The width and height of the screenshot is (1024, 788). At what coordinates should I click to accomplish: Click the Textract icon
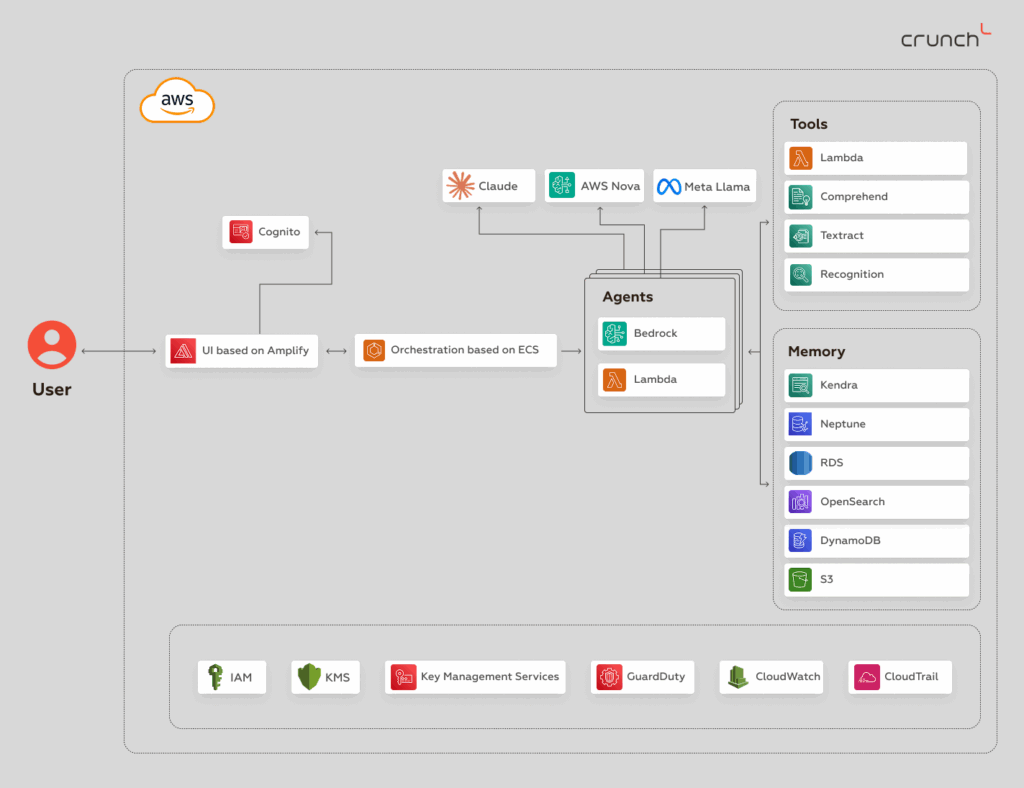tap(801, 236)
